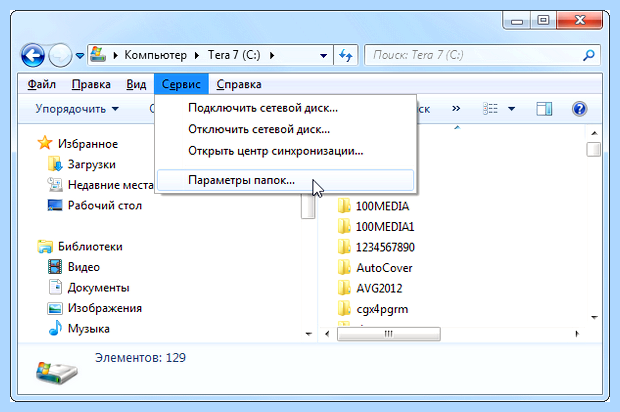Screen dimensions: 620x412
Task: Click the Документы page icon
Action: click(x=55, y=287)
